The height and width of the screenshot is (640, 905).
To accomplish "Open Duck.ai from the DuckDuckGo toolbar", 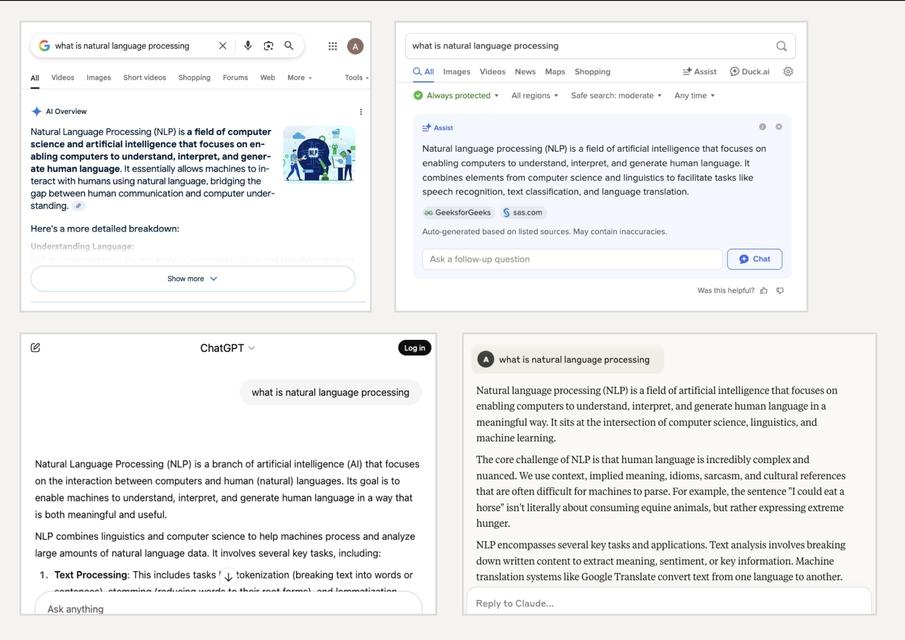I will (749, 72).
